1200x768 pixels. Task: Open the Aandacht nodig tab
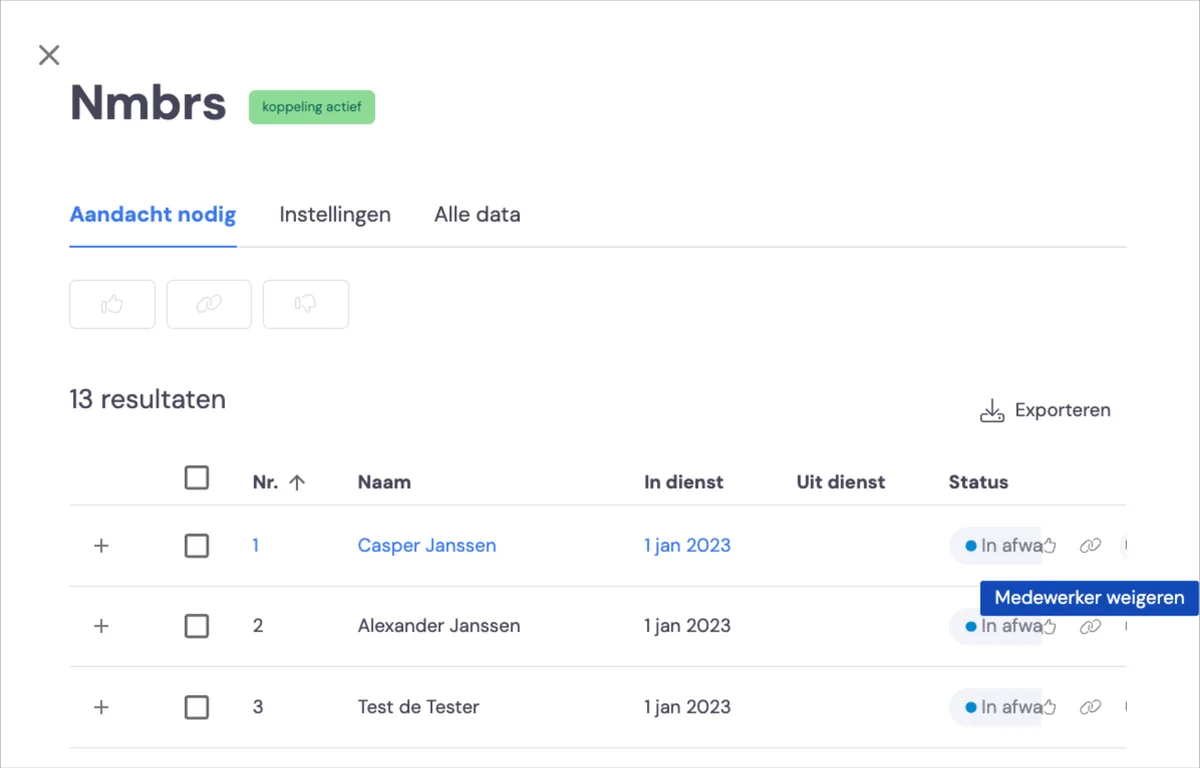click(x=153, y=214)
